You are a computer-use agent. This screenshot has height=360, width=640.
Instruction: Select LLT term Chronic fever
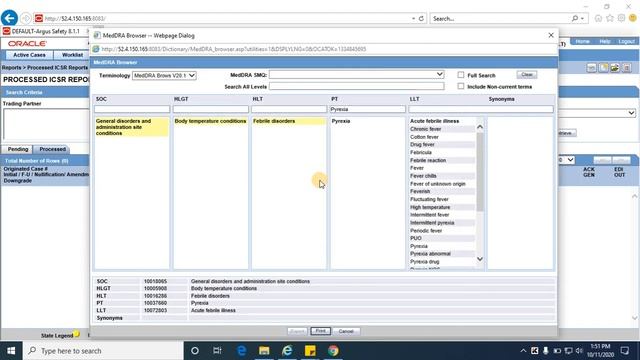[426, 129]
